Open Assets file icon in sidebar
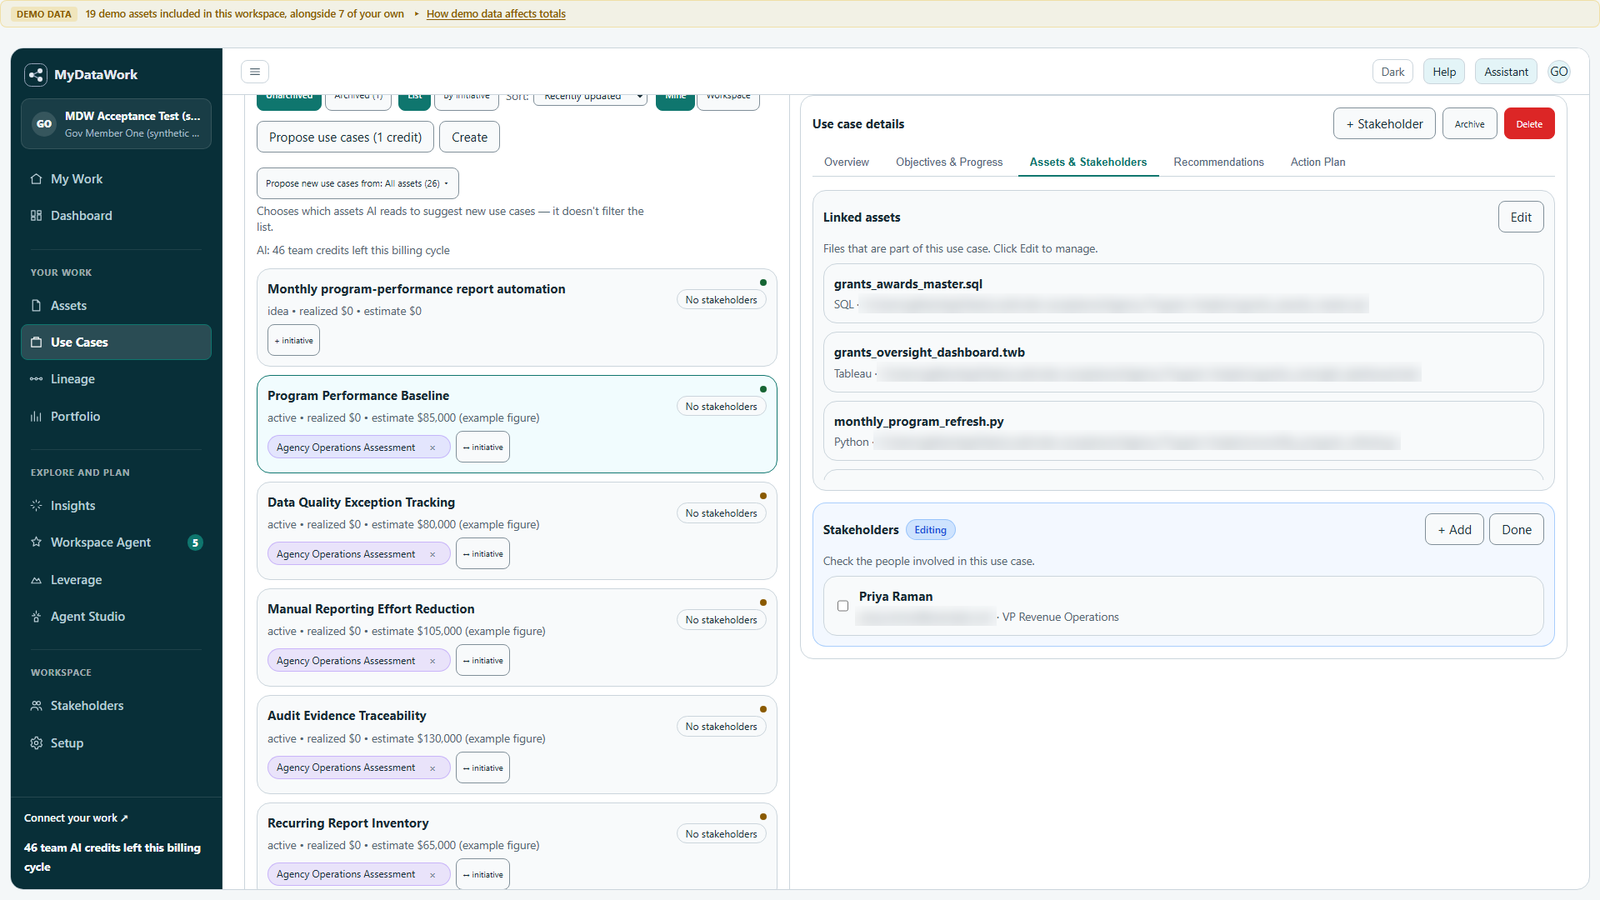 [36, 306]
